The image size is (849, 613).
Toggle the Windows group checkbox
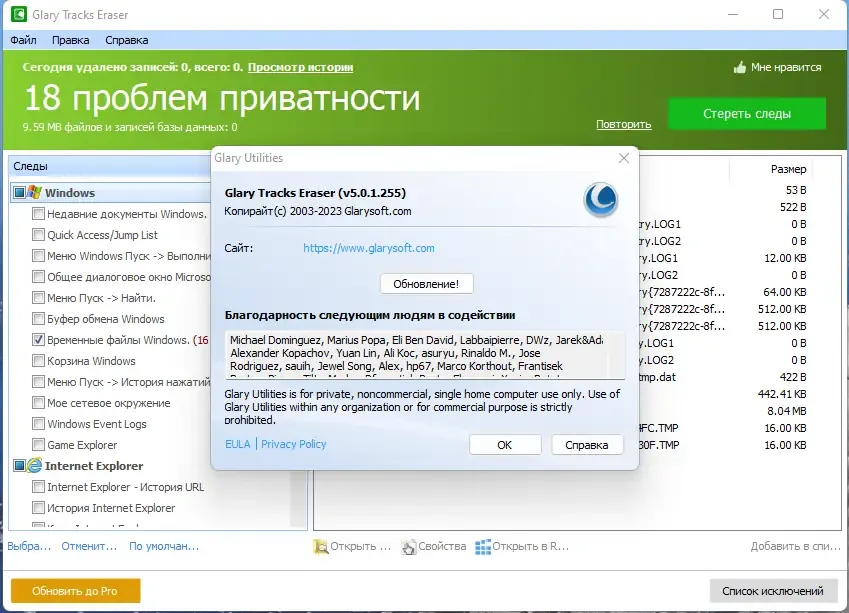[x=19, y=192]
